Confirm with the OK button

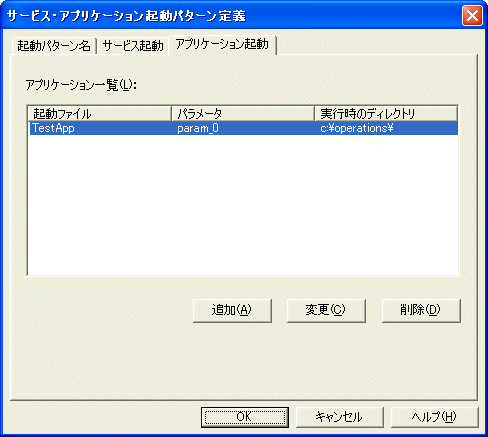[245, 417]
